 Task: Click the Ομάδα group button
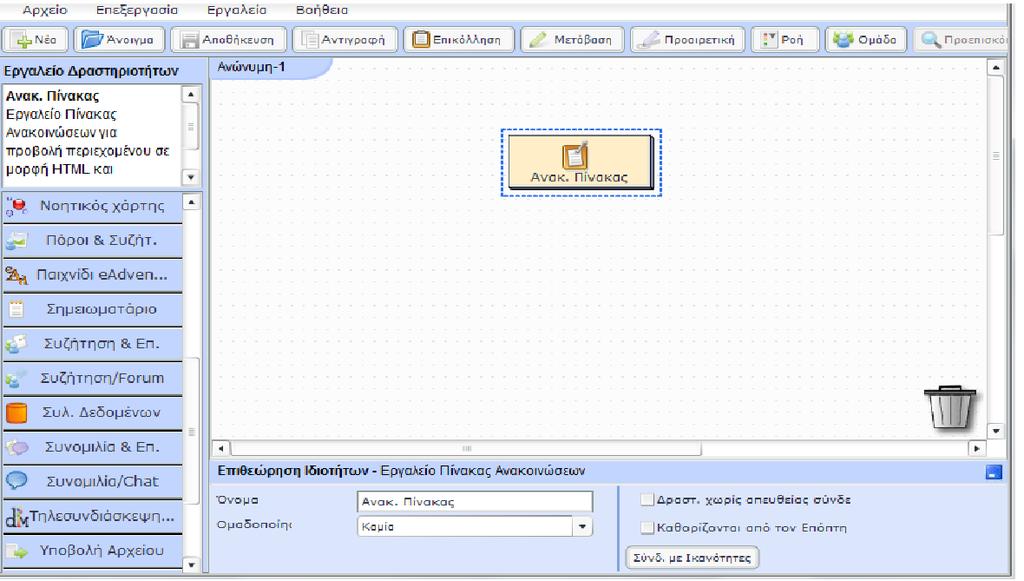point(865,40)
